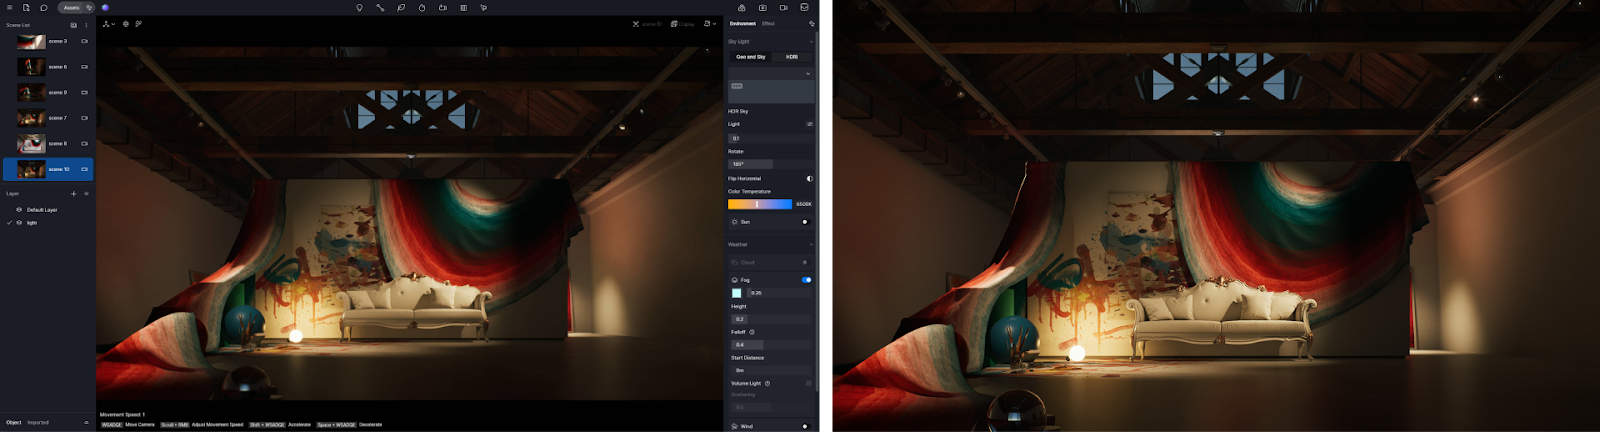The image size is (1600, 432).
Task: Expand the Object panel at bottom left
Action: coord(86,423)
